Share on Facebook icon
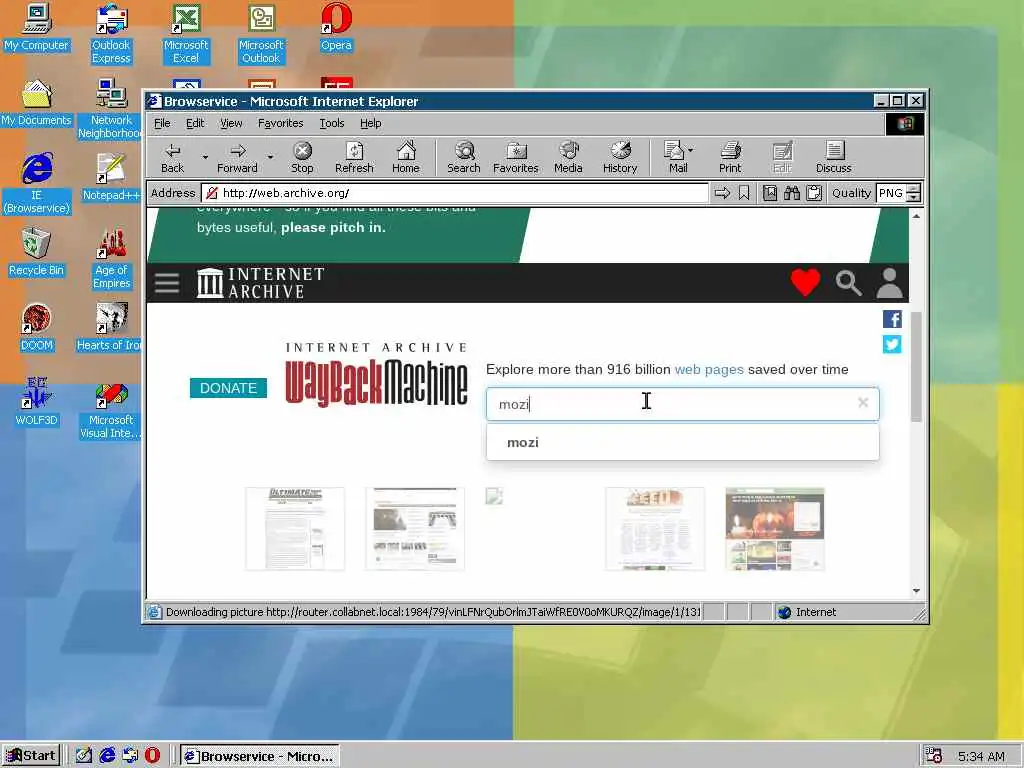Viewport: 1024px width, 768px height. point(892,319)
